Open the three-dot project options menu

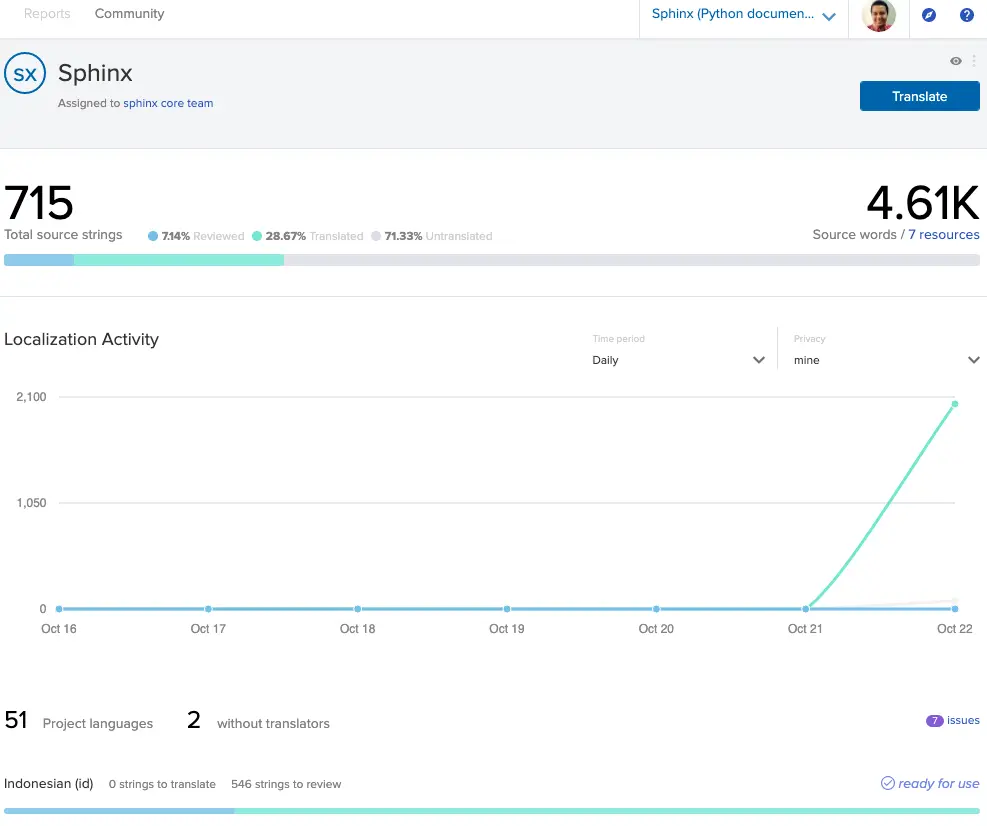point(974,61)
